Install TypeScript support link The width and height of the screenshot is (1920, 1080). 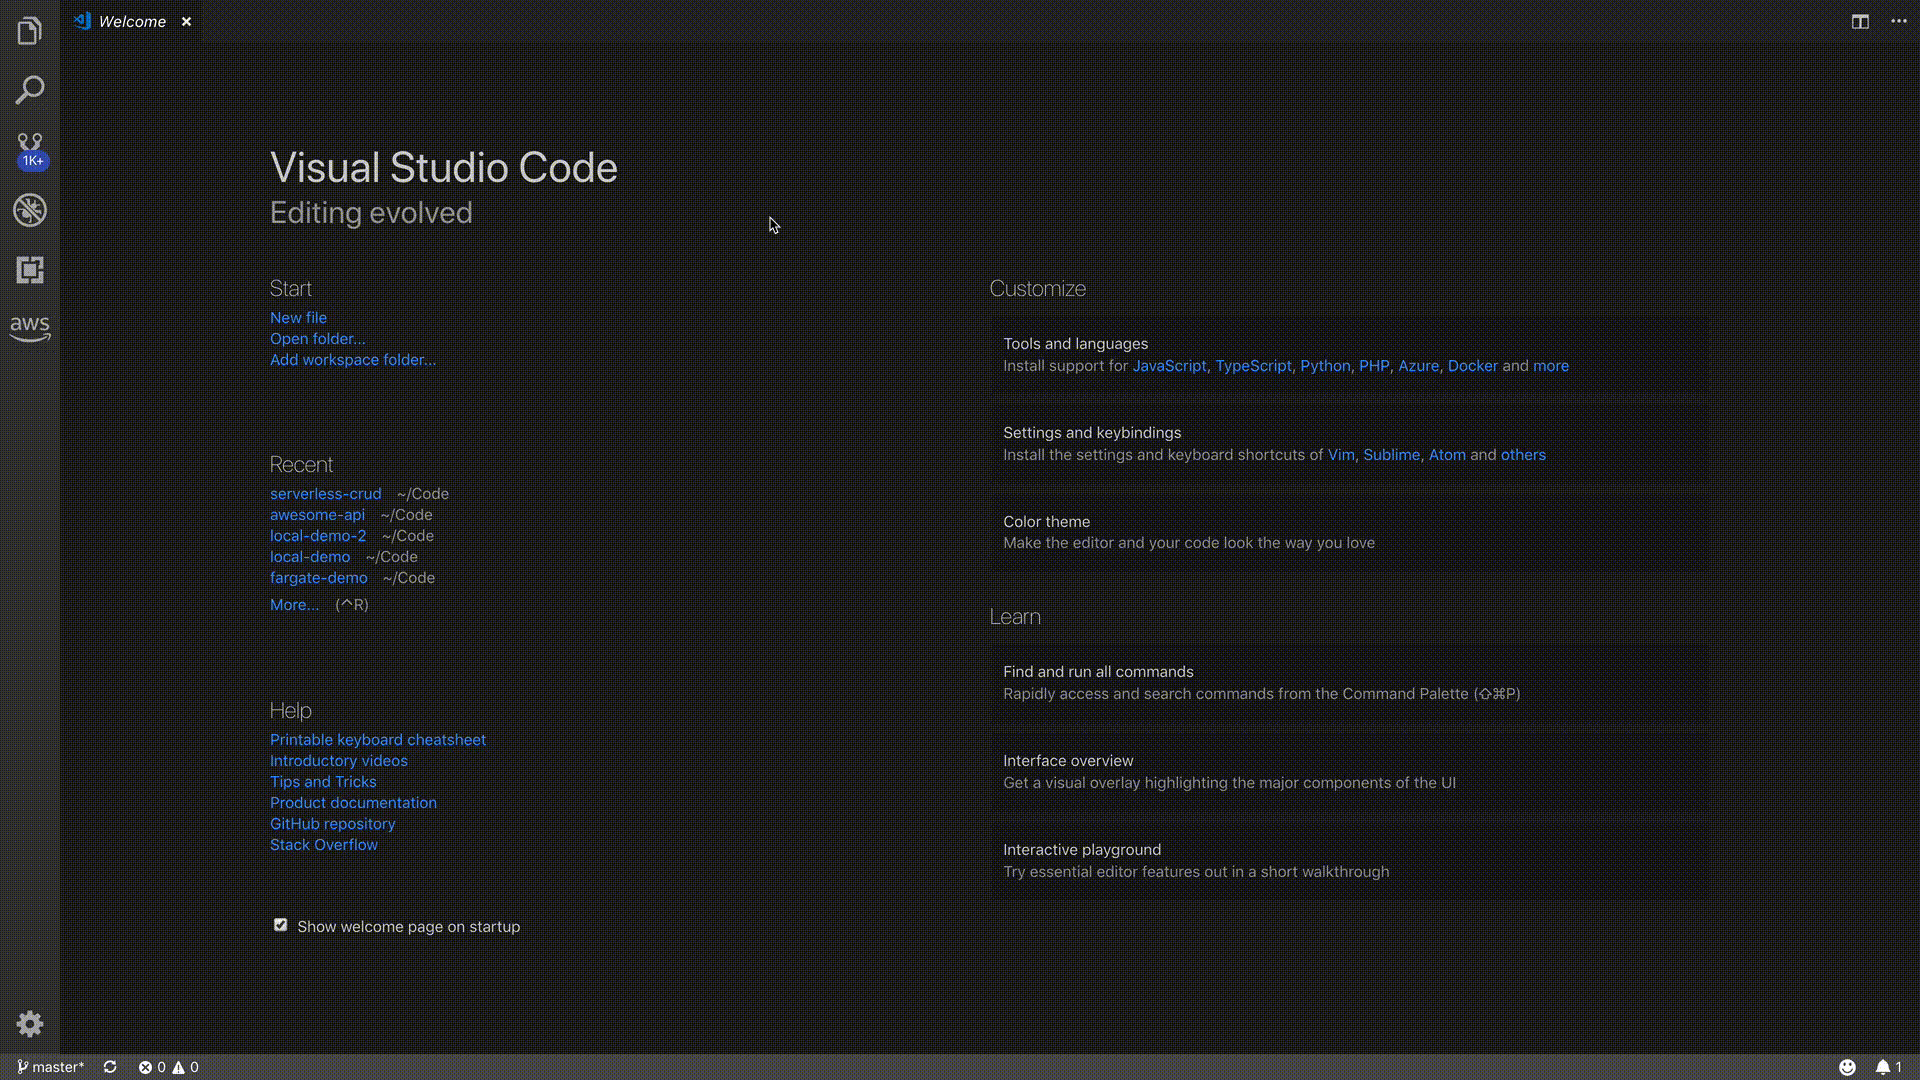(1253, 365)
